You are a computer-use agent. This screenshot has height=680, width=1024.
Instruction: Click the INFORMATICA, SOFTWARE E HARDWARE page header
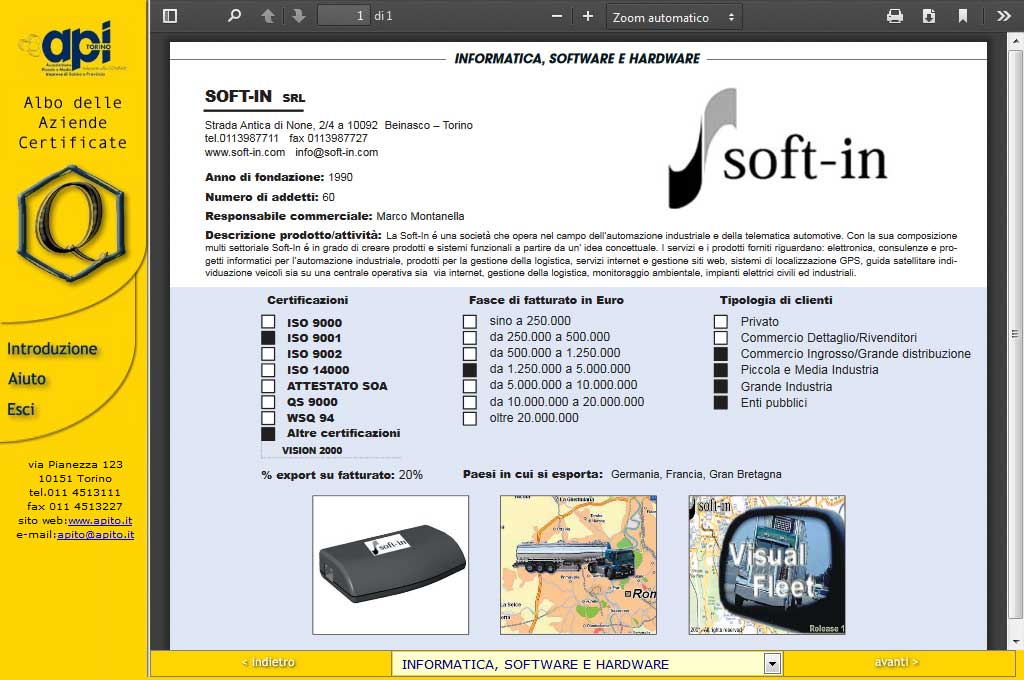coord(577,59)
